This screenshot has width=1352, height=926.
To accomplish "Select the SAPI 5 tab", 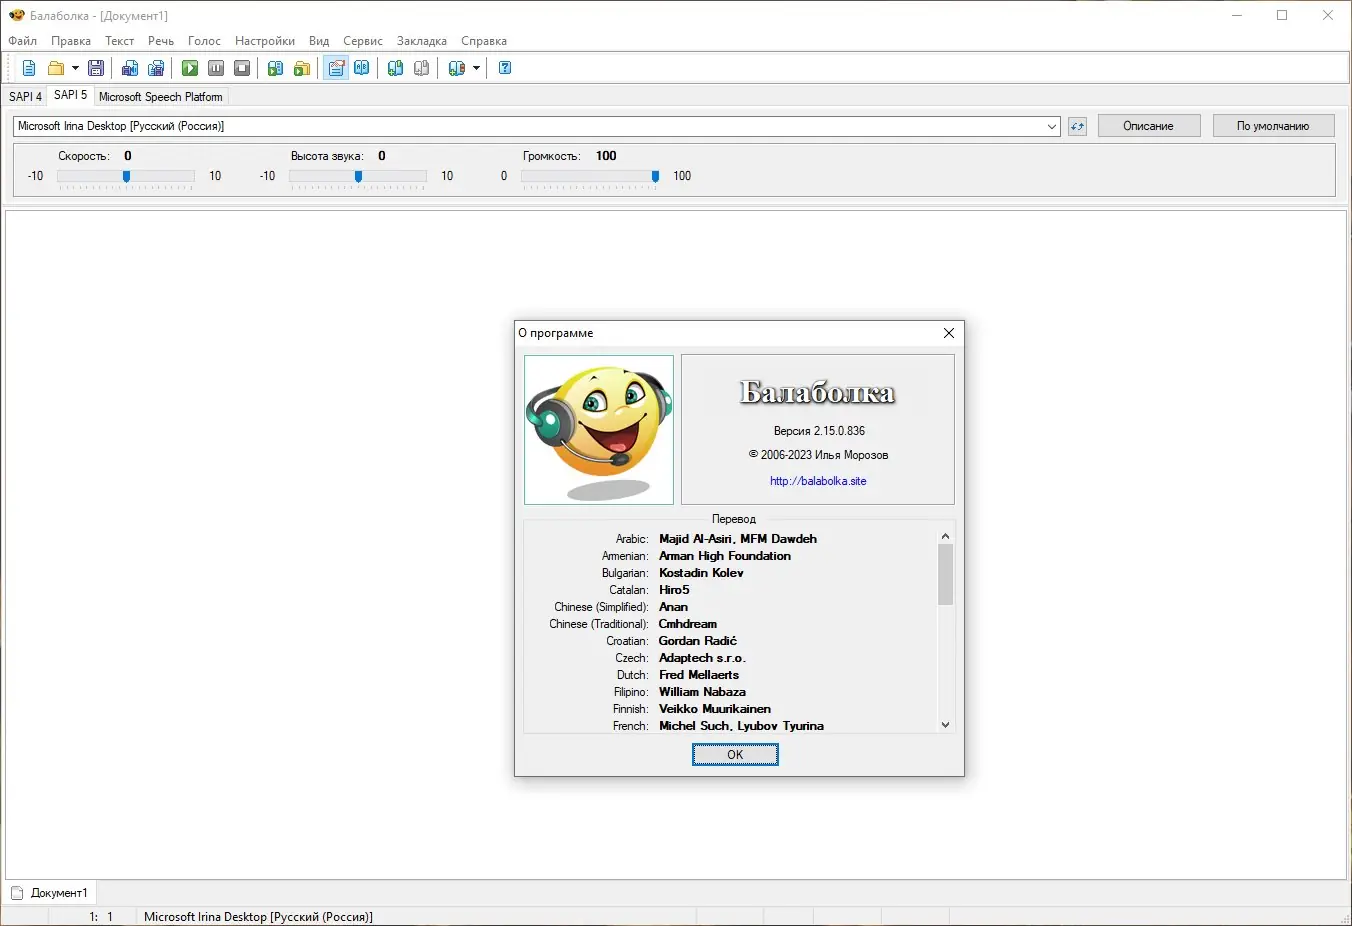I will coord(70,95).
